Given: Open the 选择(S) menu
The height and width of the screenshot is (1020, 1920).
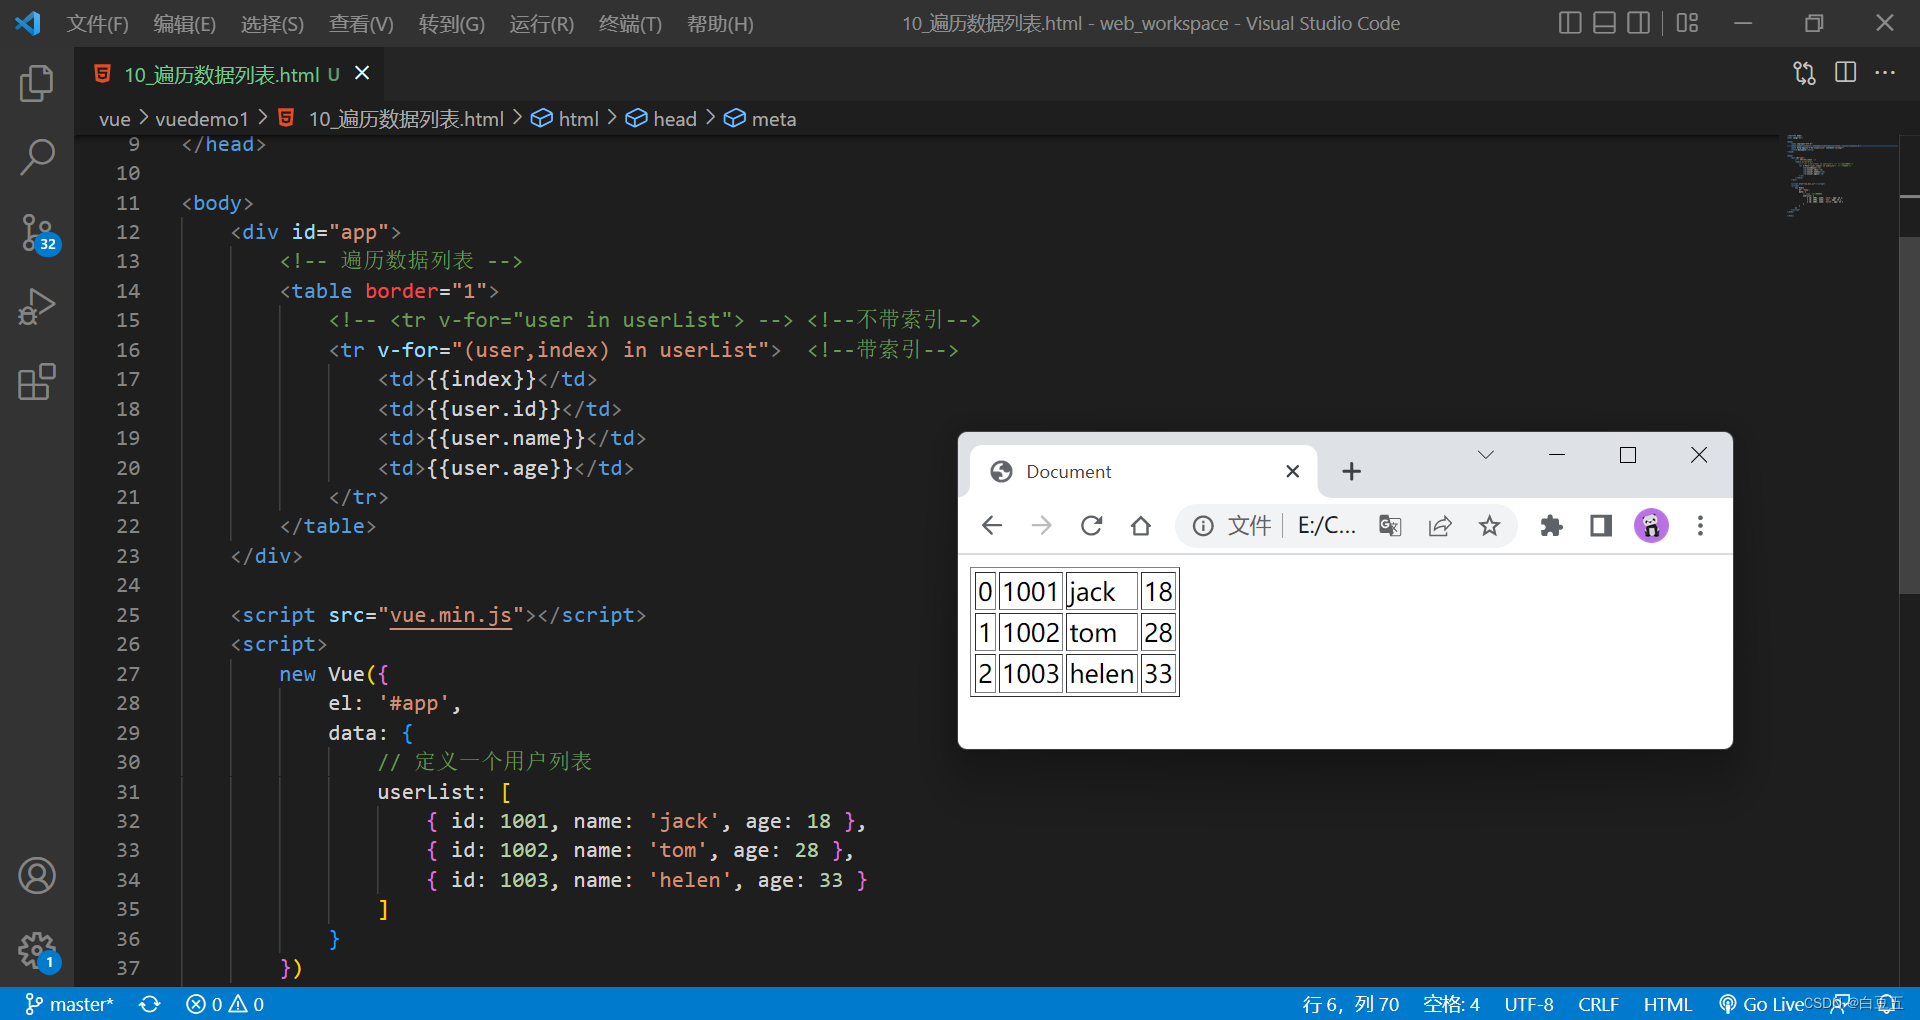Looking at the screenshot, I should click(x=272, y=23).
